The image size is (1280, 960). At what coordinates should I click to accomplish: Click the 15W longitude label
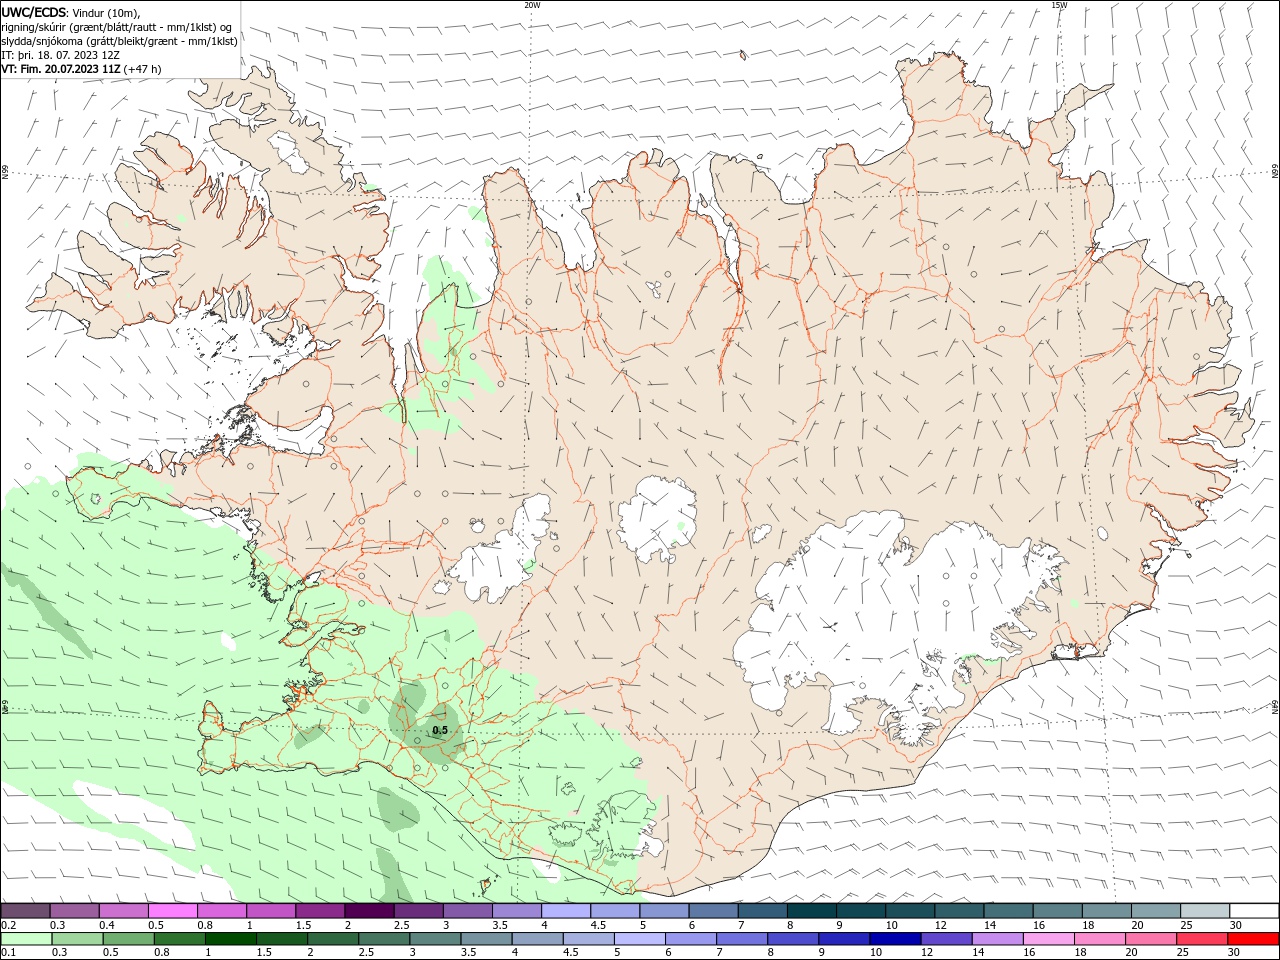(1058, 5)
